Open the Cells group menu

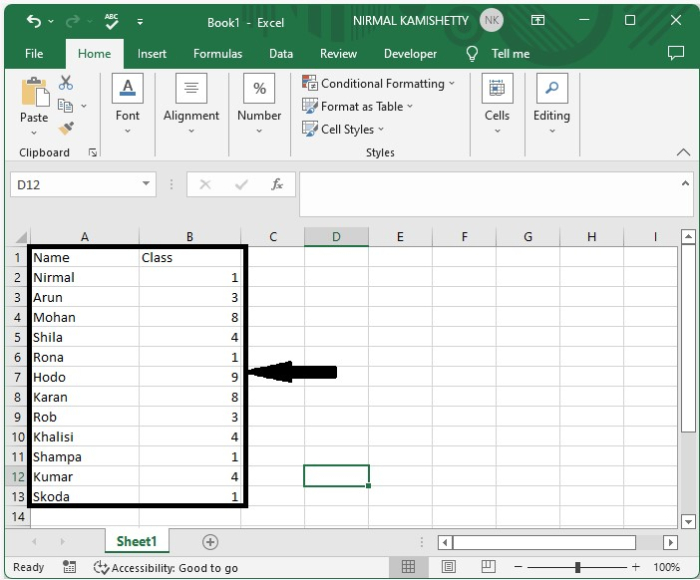click(497, 105)
